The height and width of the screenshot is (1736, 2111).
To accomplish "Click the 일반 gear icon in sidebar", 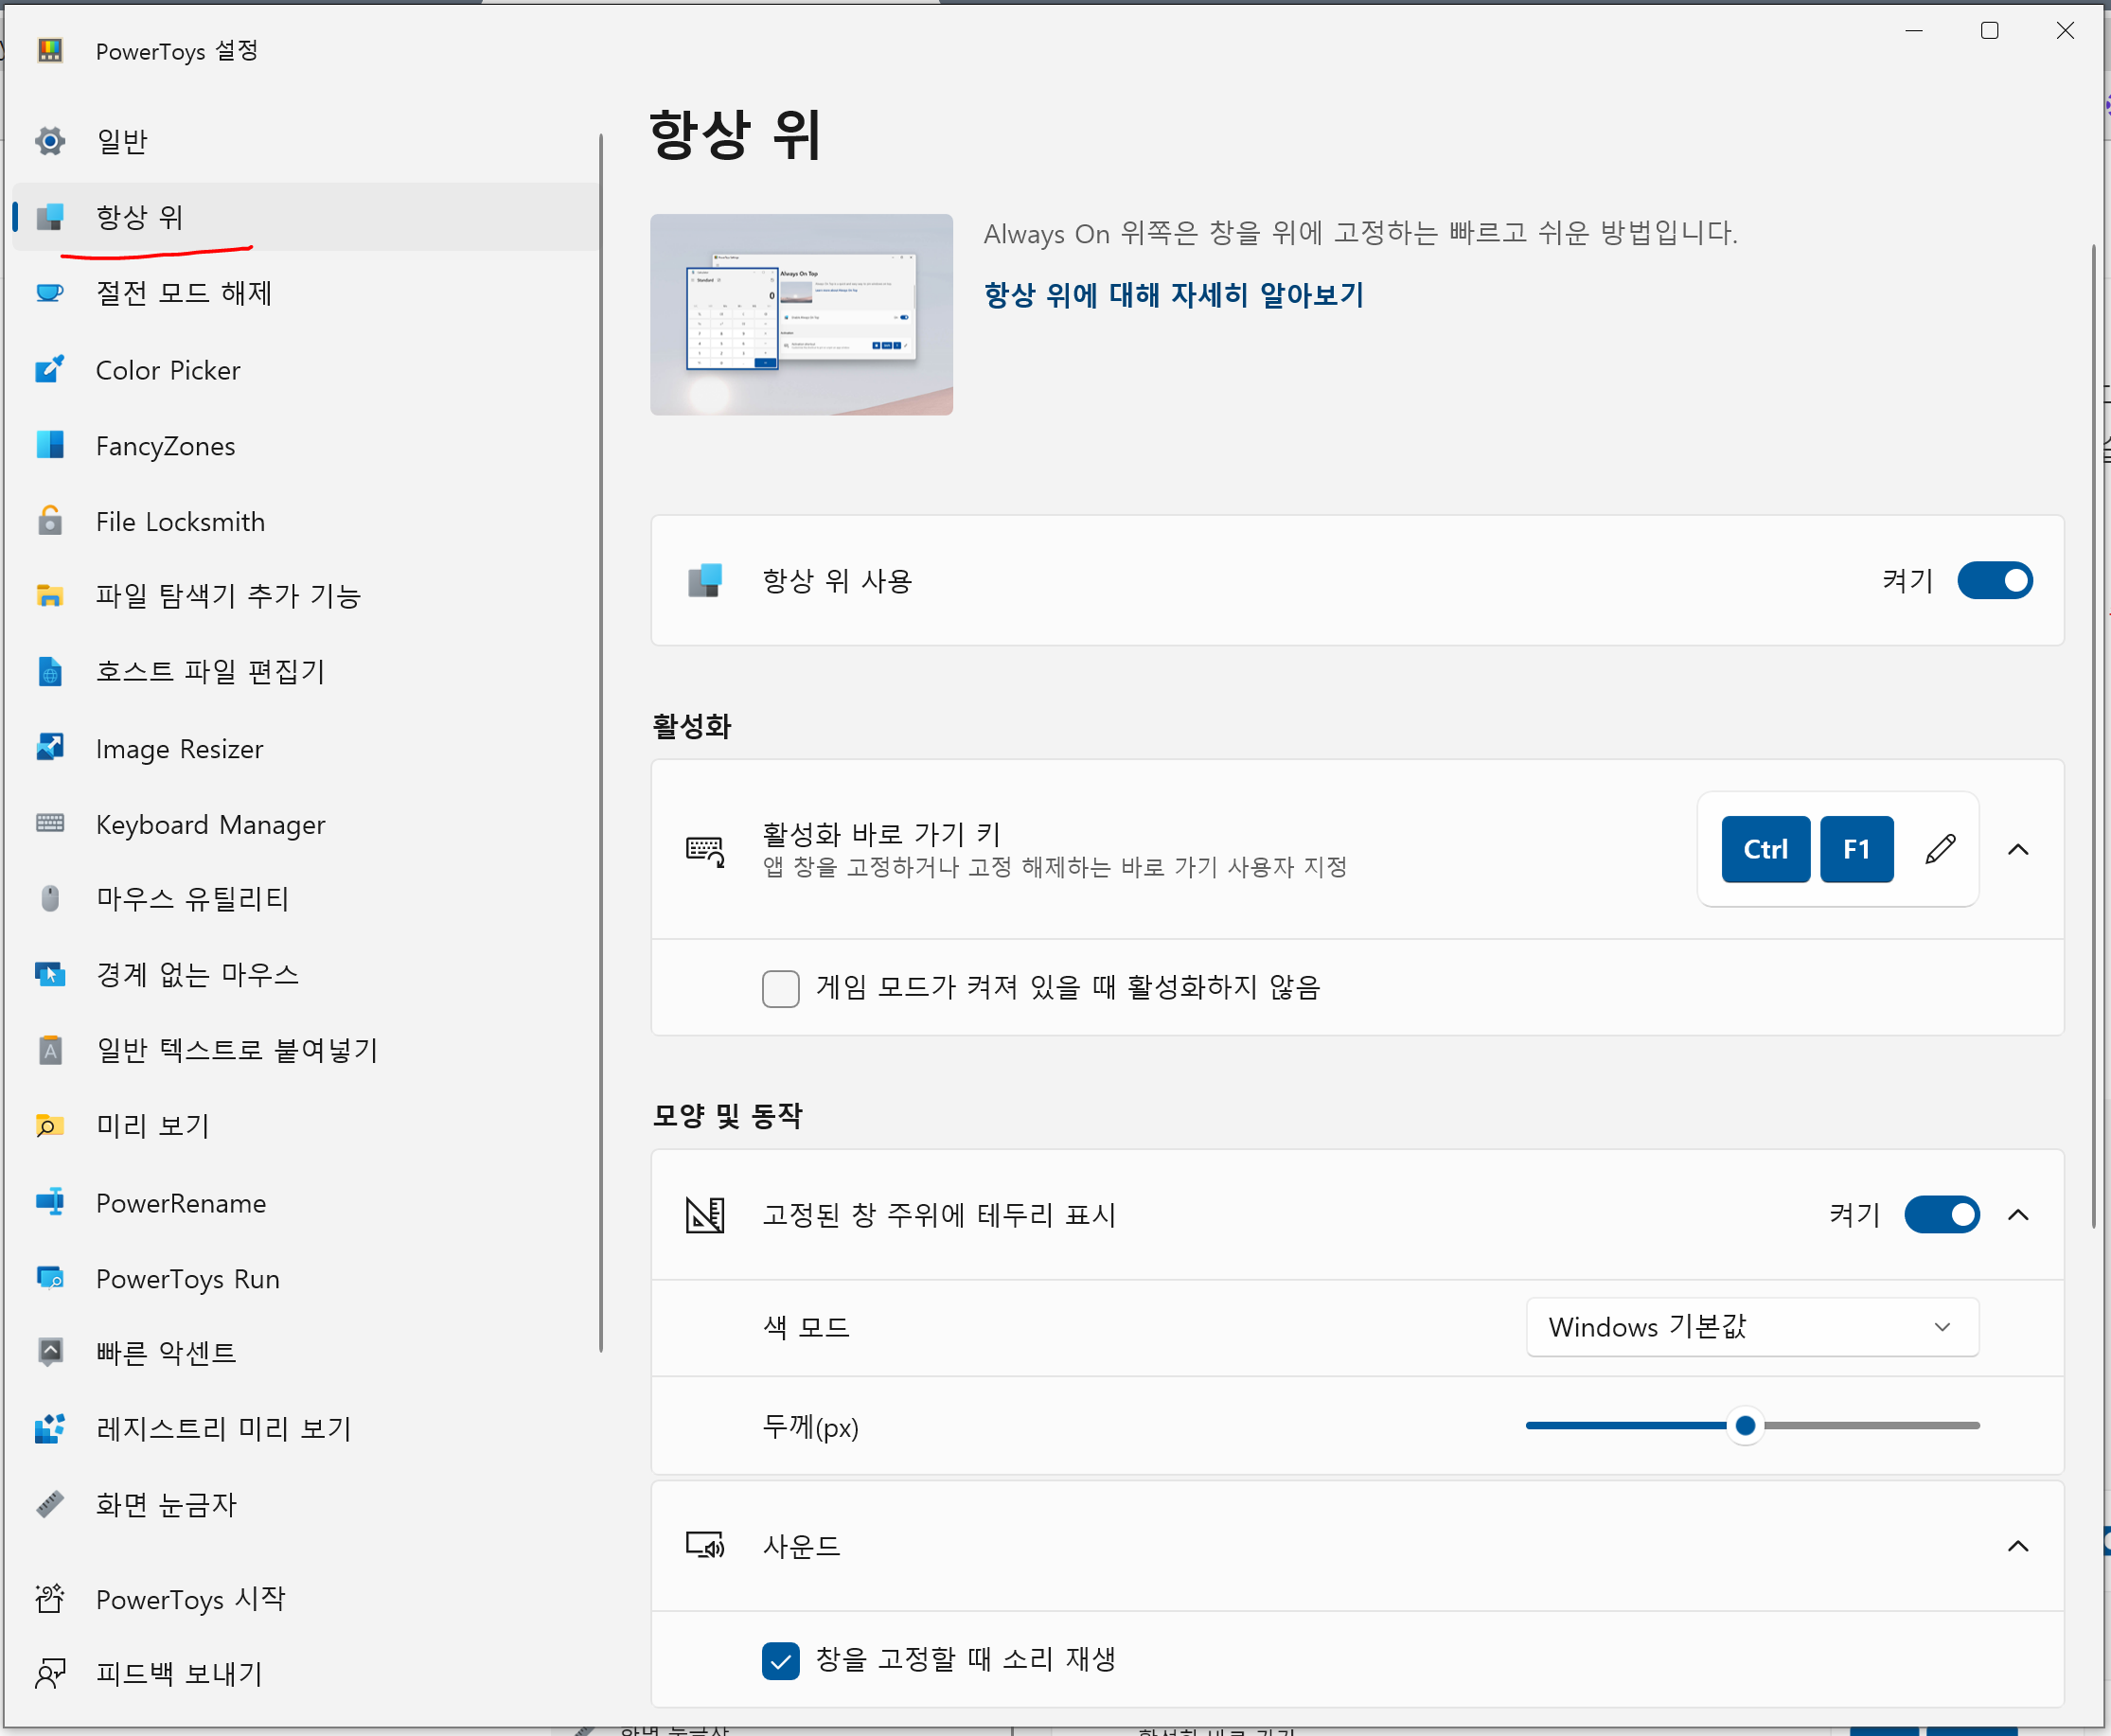I will tap(50, 141).
